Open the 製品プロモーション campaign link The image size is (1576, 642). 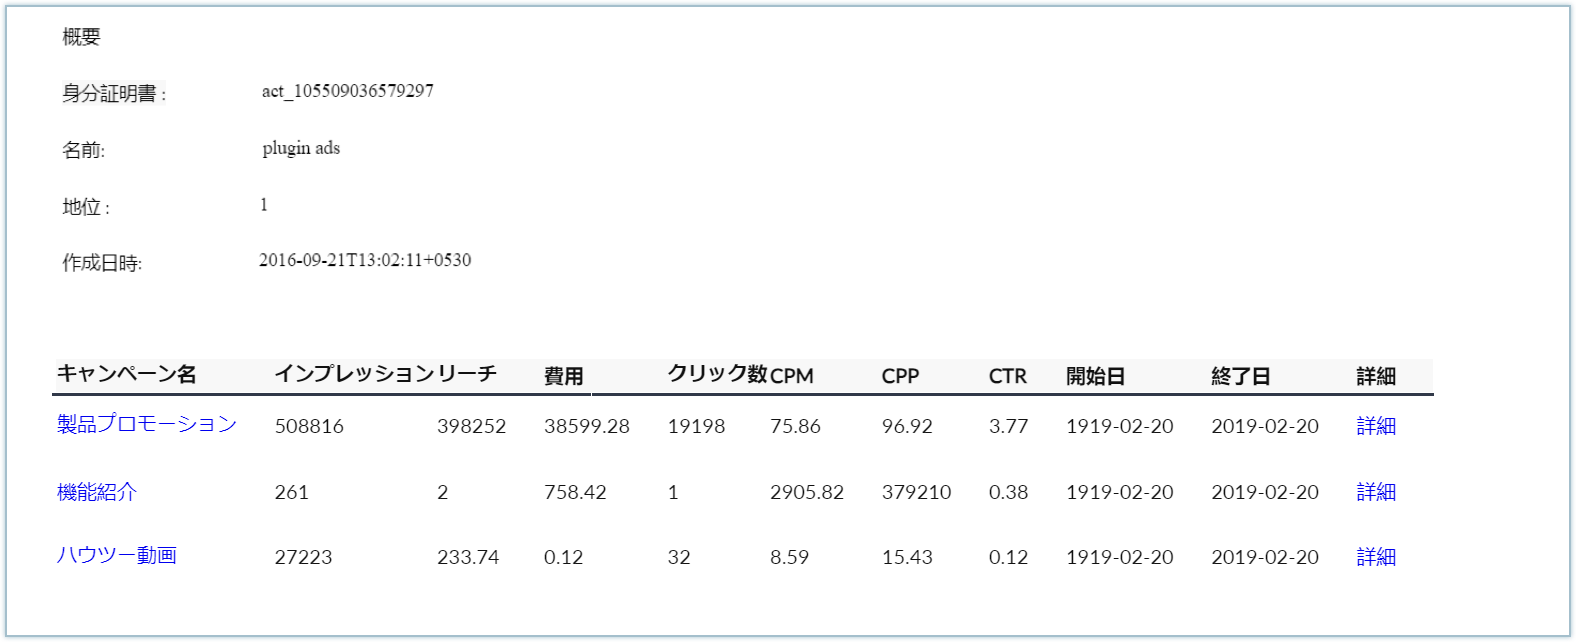[147, 424]
